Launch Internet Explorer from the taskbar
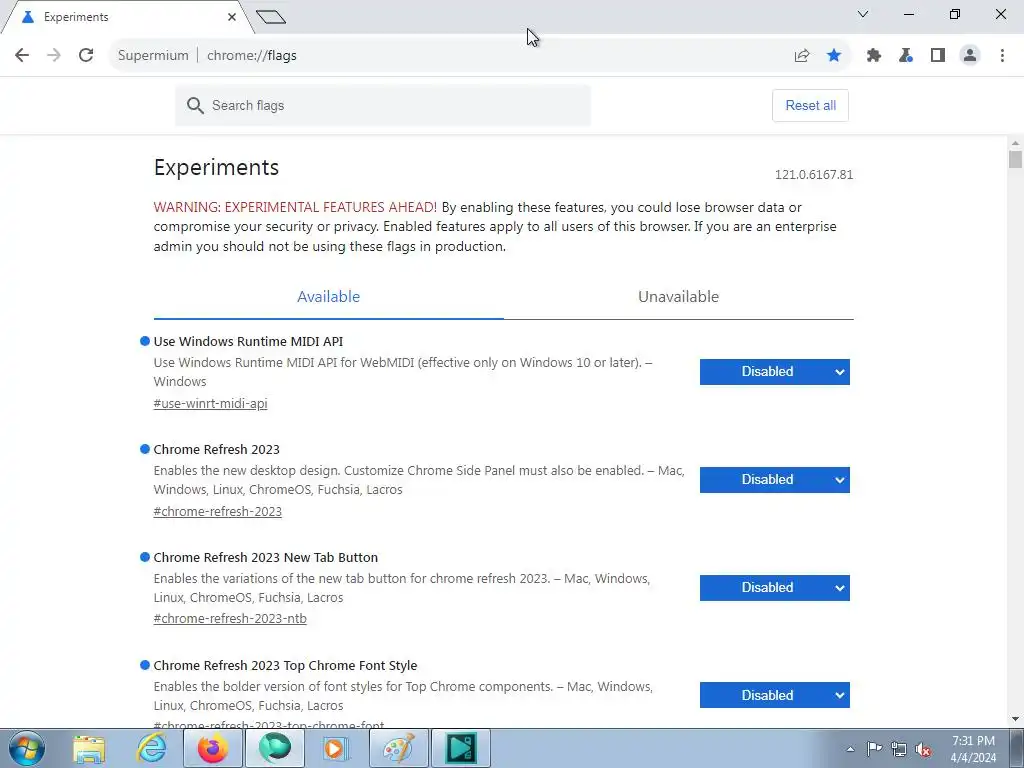The height and width of the screenshot is (768, 1024). pos(152,748)
